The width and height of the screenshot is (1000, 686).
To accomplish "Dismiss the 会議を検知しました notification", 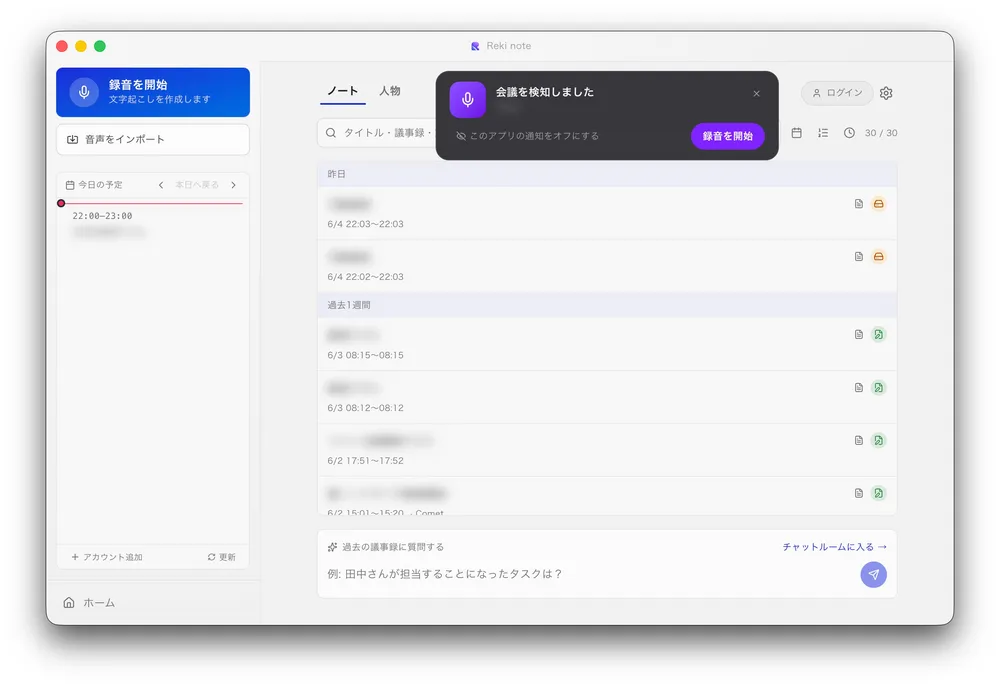I will click(756, 94).
